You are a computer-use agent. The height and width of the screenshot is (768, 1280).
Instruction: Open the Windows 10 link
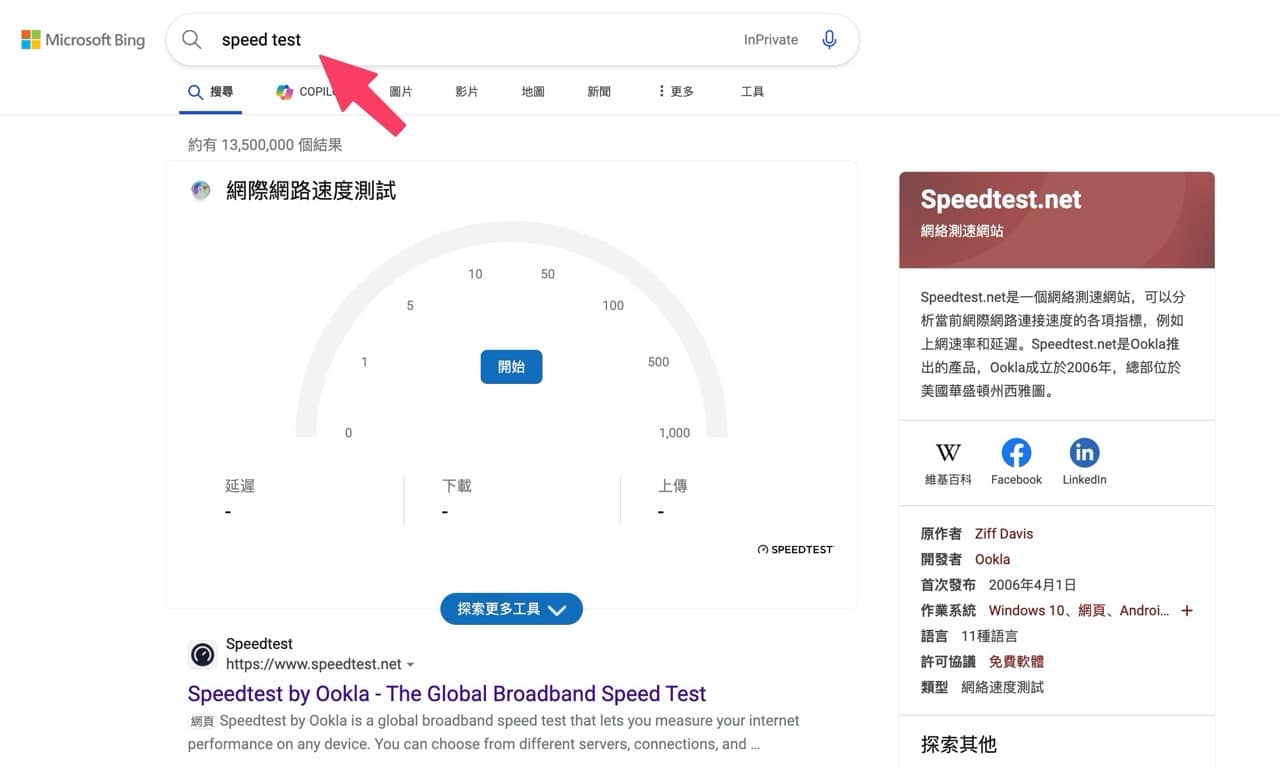point(1027,610)
